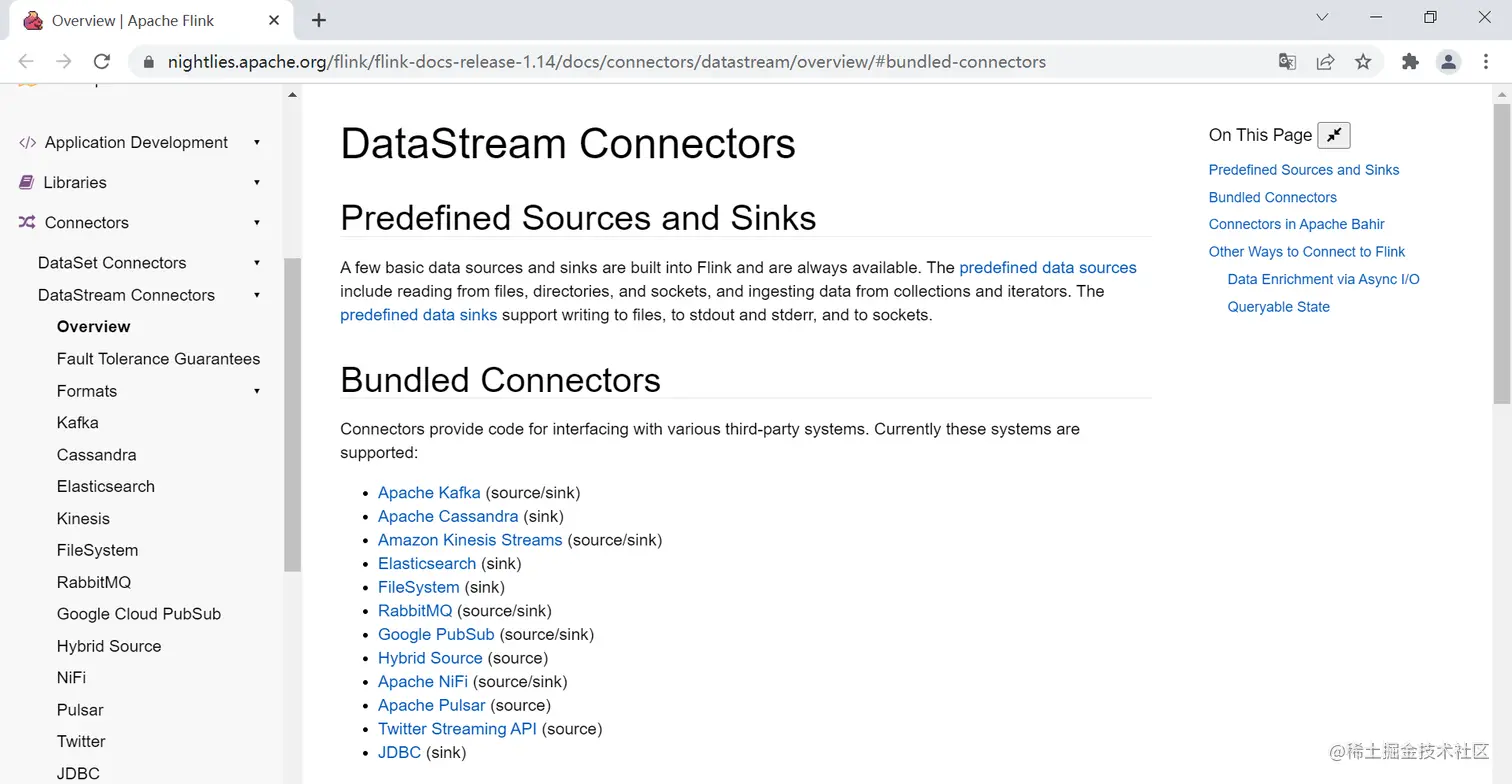This screenshot has width=1512, height=784.
Task: Open Chrome's three-dot menu
Action: tap(1486, 62)
